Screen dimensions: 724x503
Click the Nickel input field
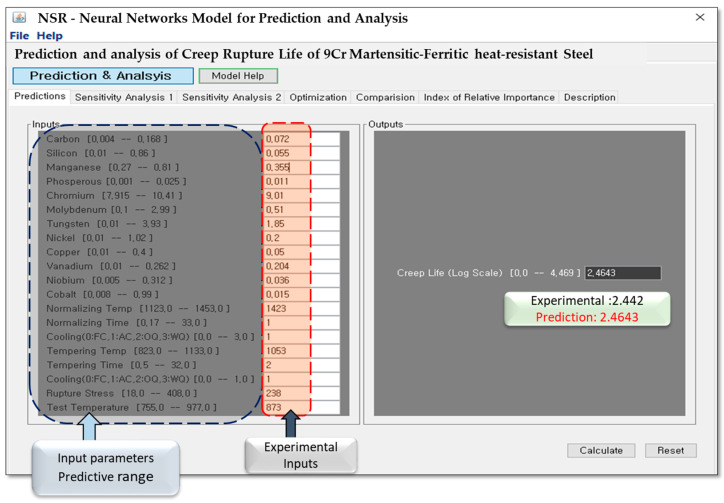click(302, 238)
